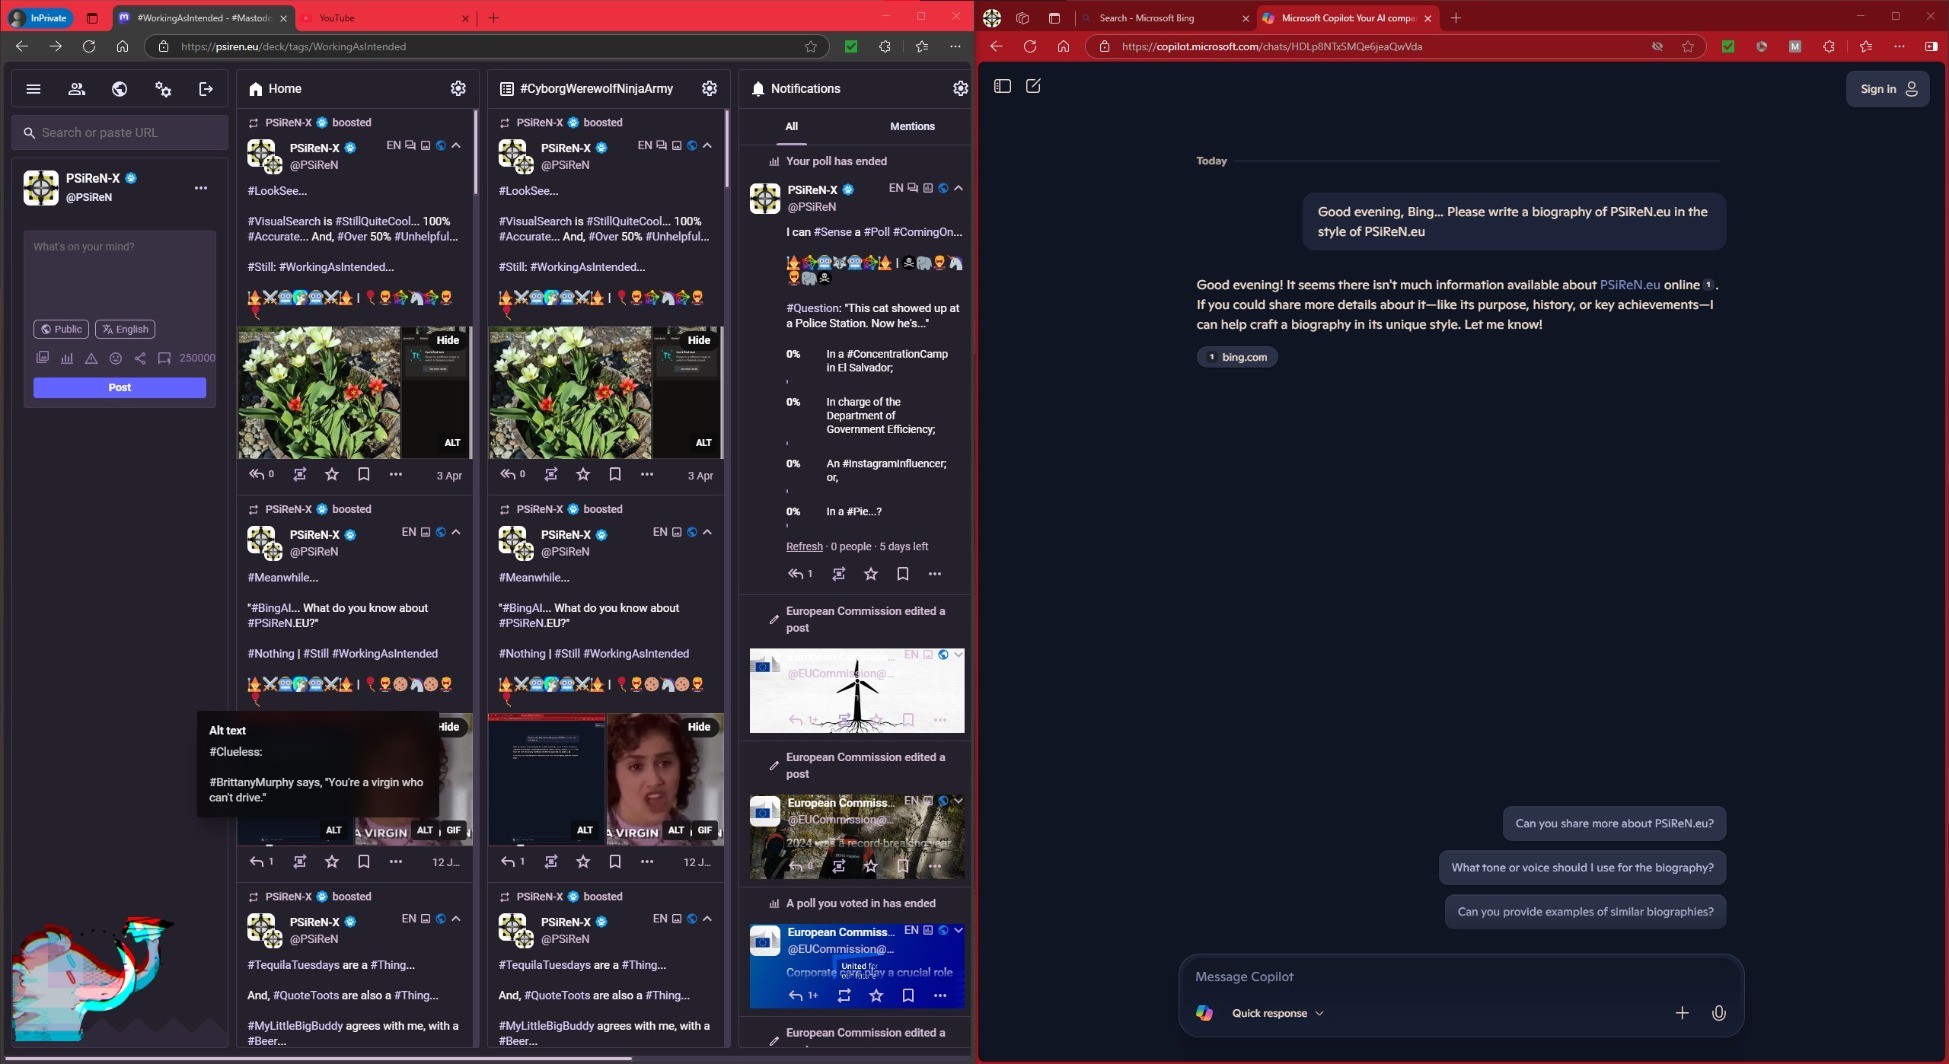Switch to All notifications tab
The width and height of the screenshot is (1949, 1064).
click(x=791, y=126)
